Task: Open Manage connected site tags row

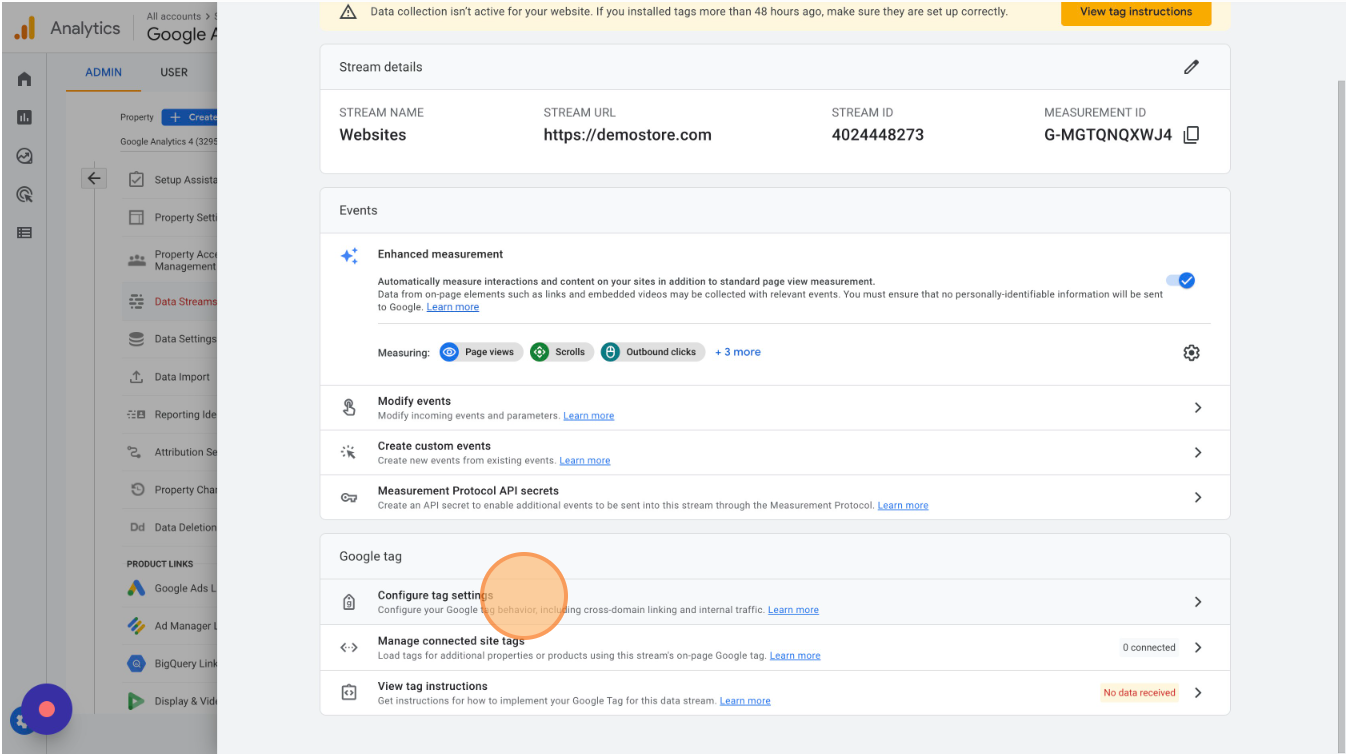Action: coord(1197,648)
